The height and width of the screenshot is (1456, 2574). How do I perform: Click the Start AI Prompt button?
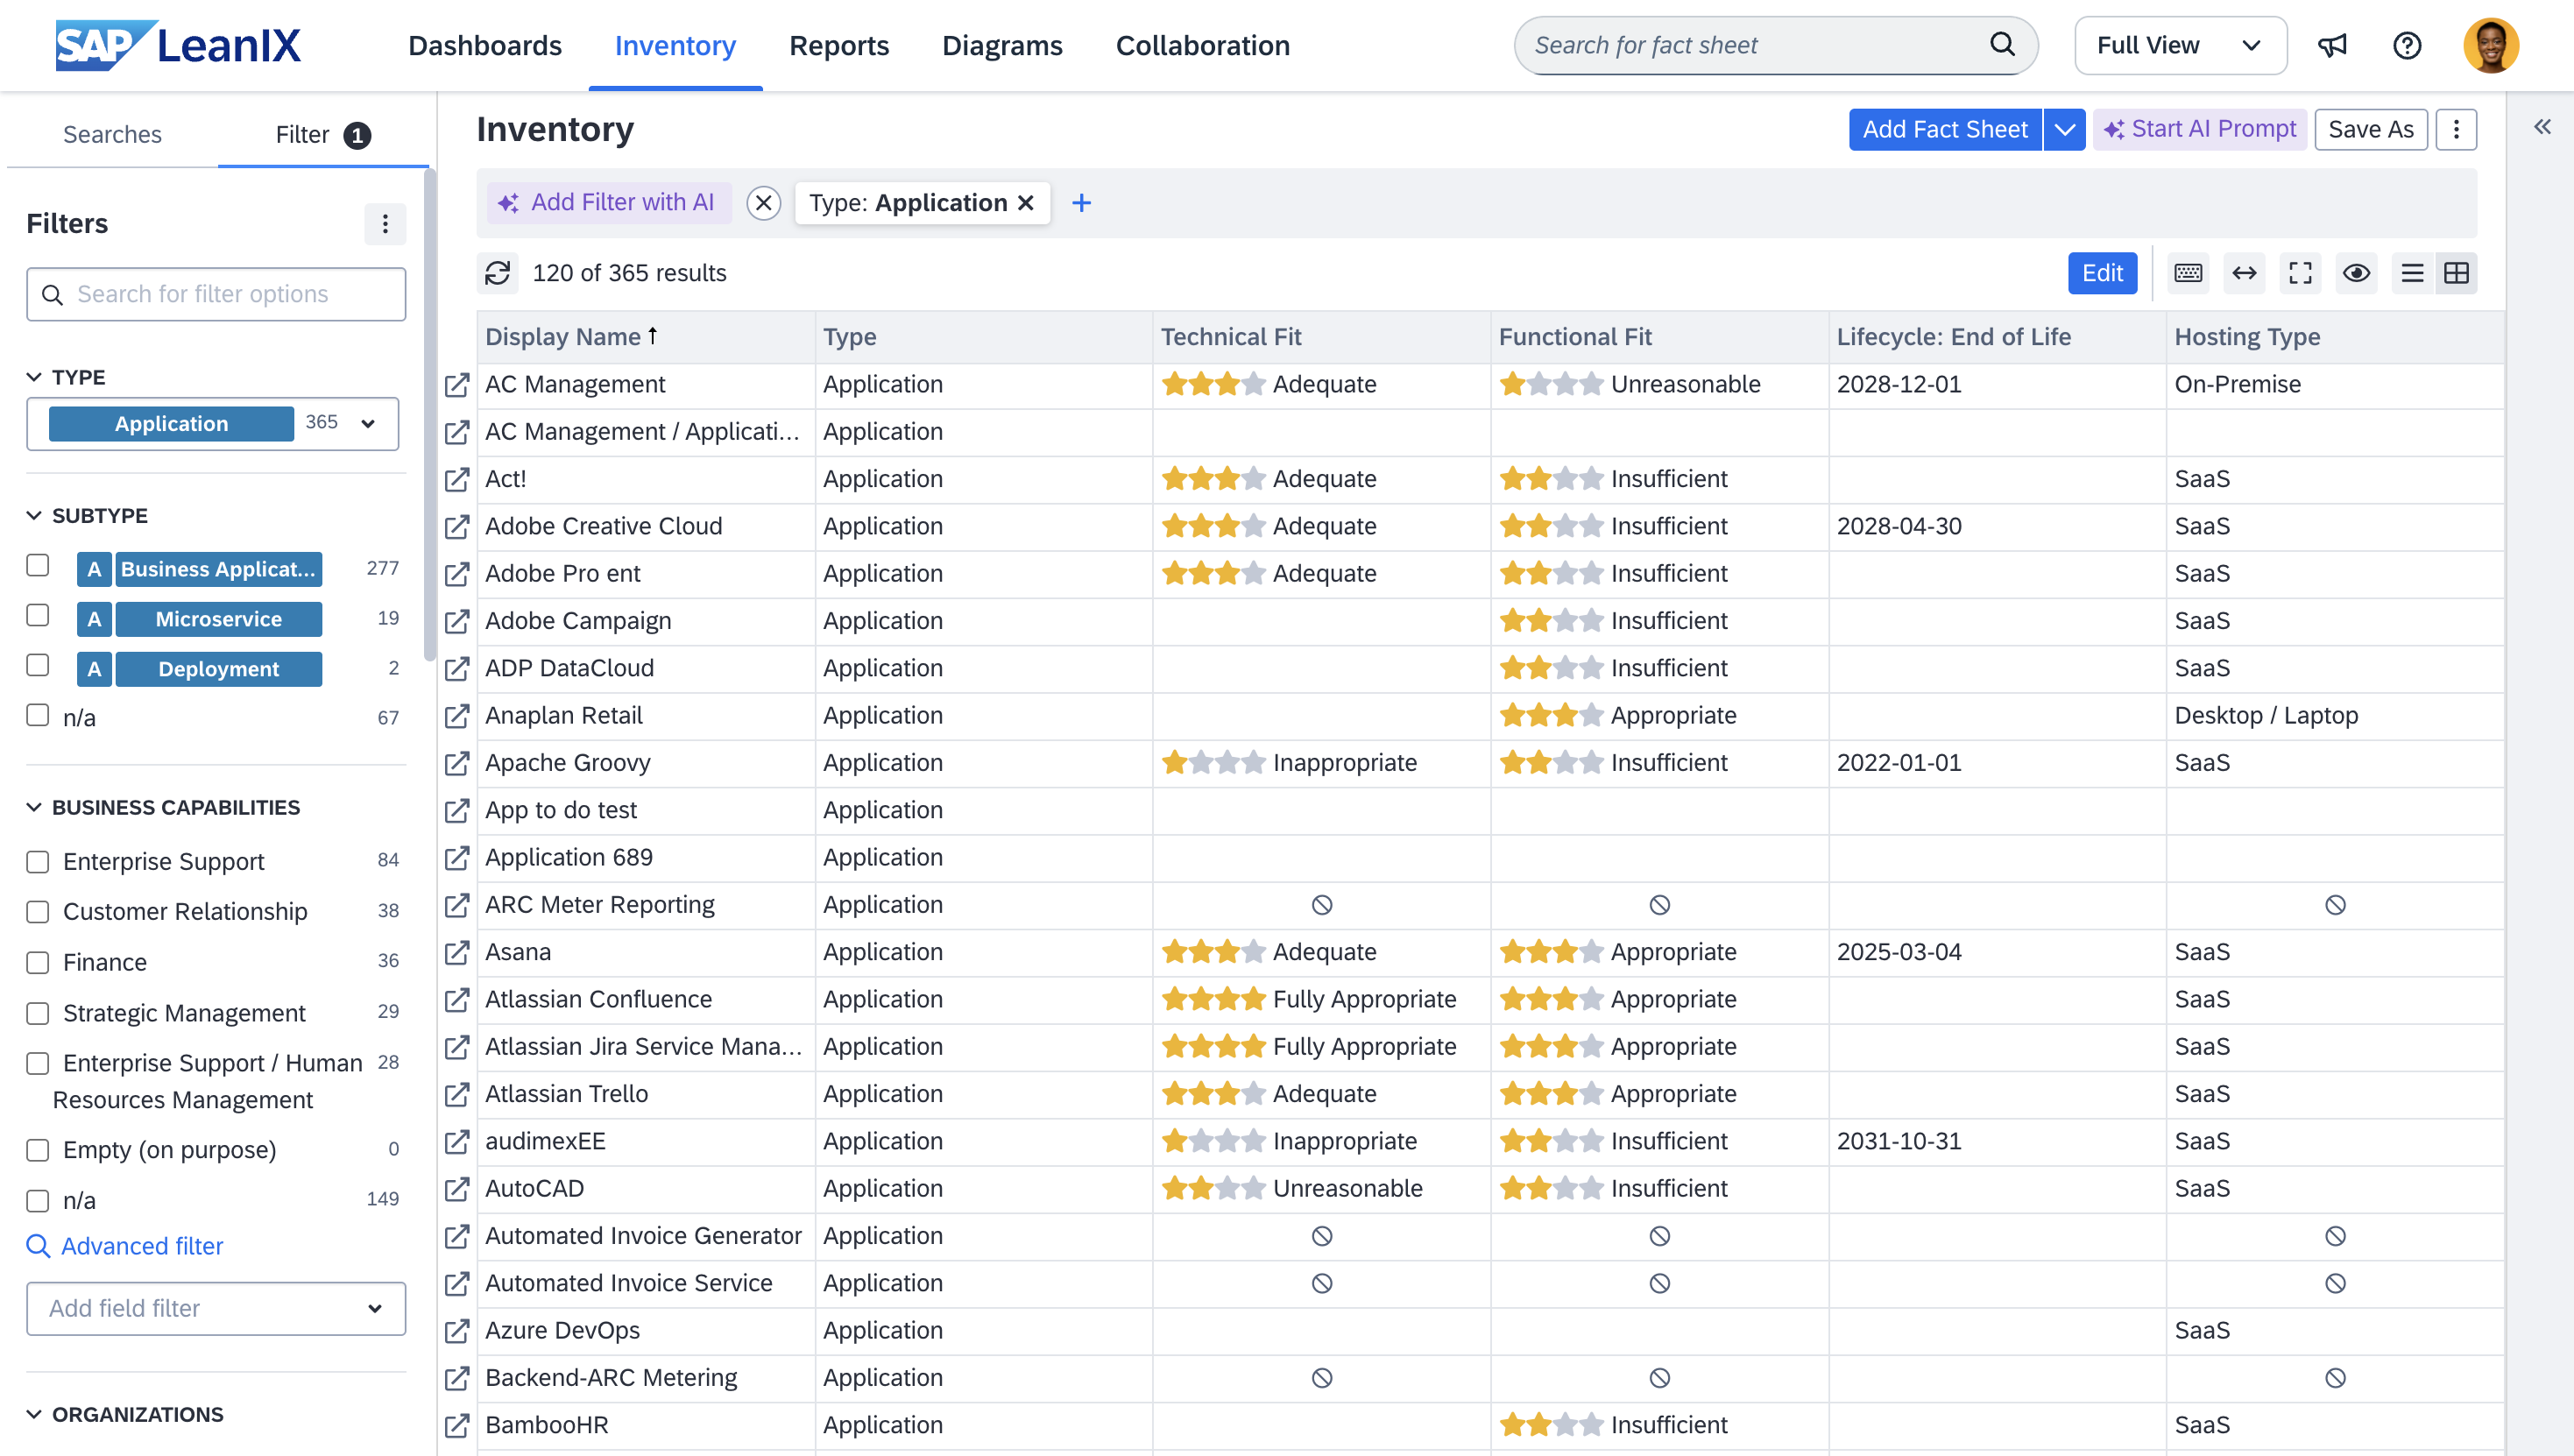point(2198,129)
